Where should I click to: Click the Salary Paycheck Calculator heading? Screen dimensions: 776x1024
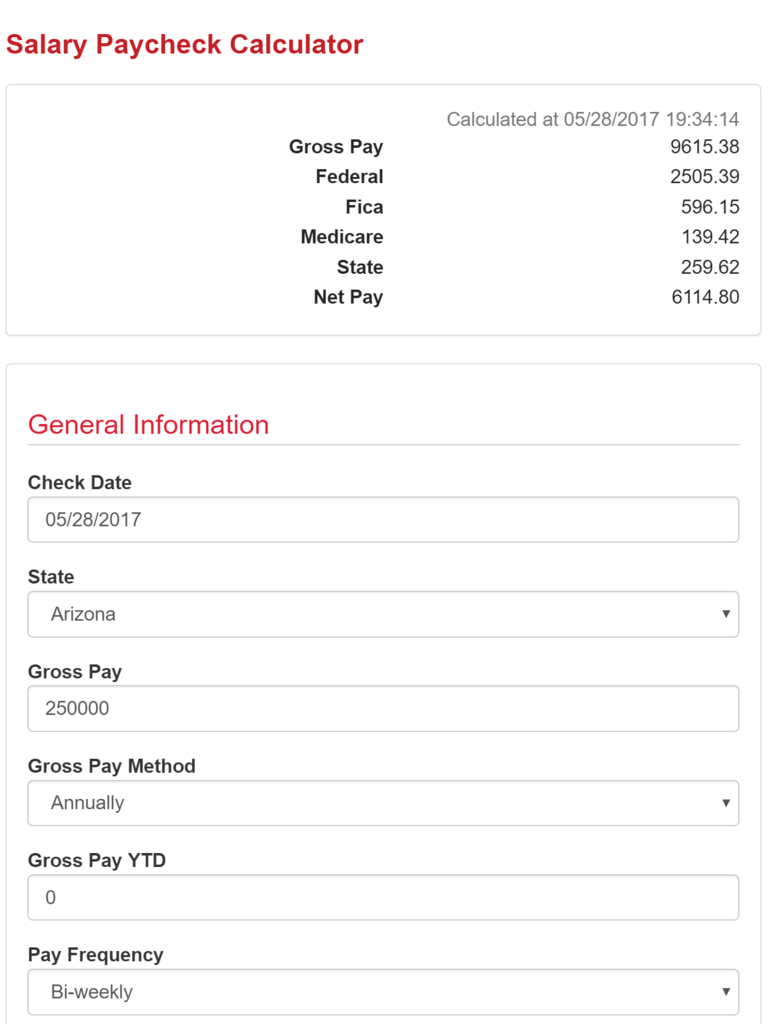click(x=185, y=45)
